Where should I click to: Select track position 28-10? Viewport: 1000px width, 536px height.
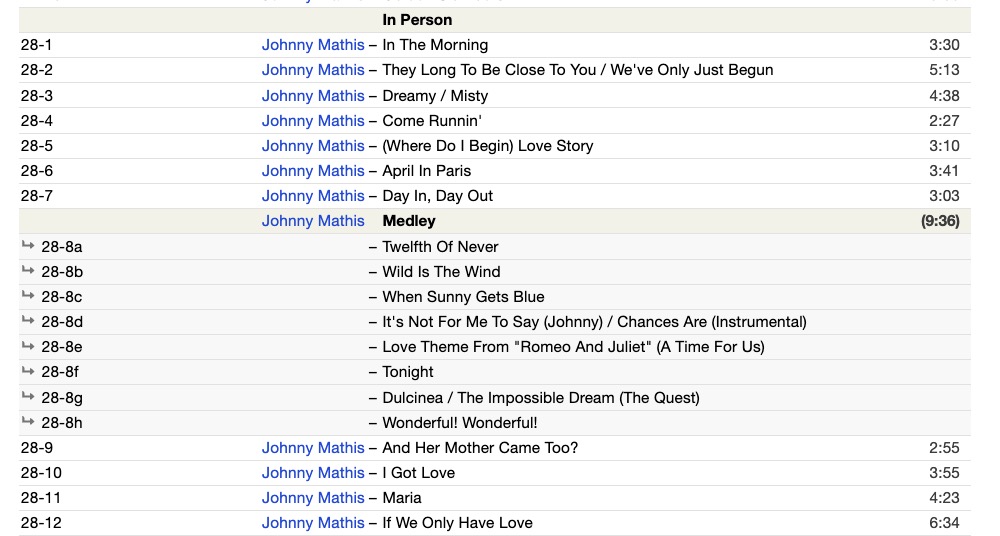41,473
